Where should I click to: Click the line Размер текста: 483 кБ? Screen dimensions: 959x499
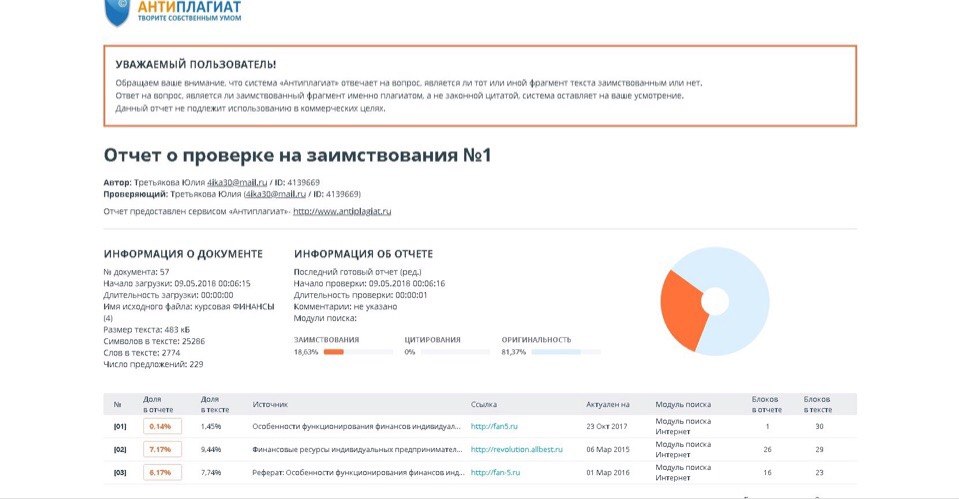(146, 329)
